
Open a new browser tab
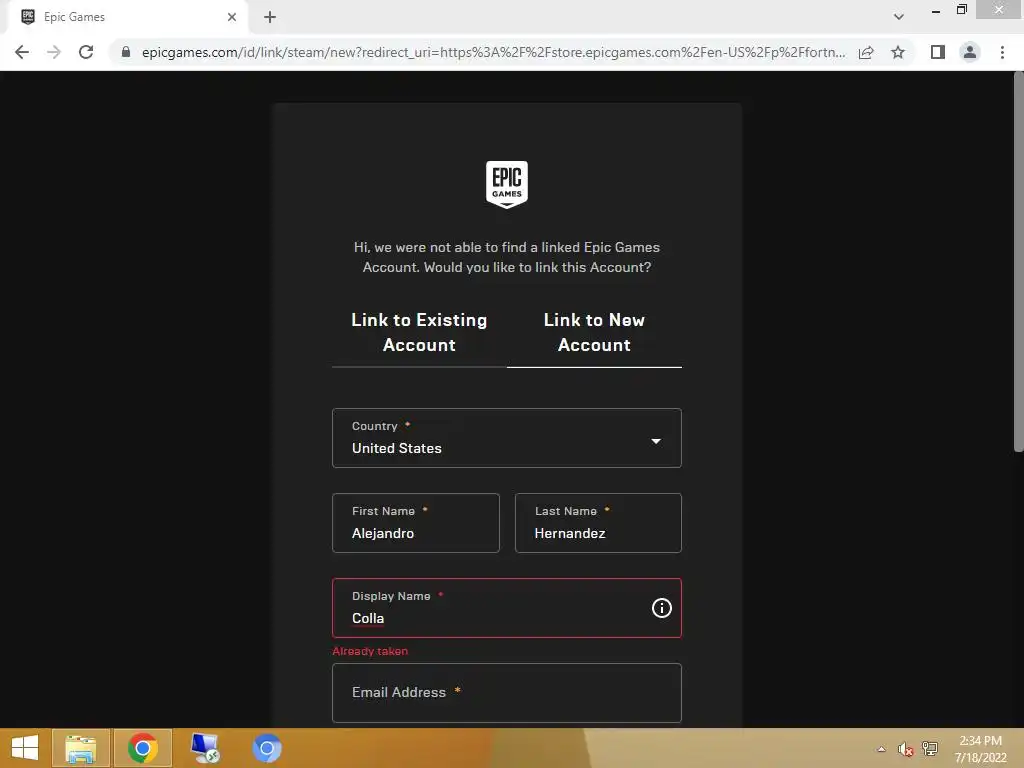click(x=270, y=17)
